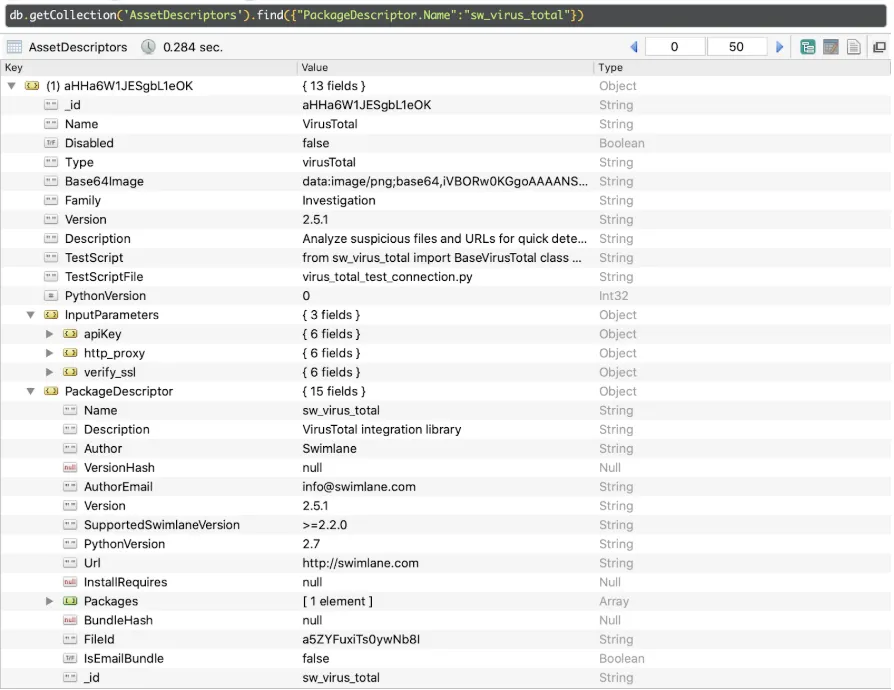Switch to table view mode

click(831, 47)
